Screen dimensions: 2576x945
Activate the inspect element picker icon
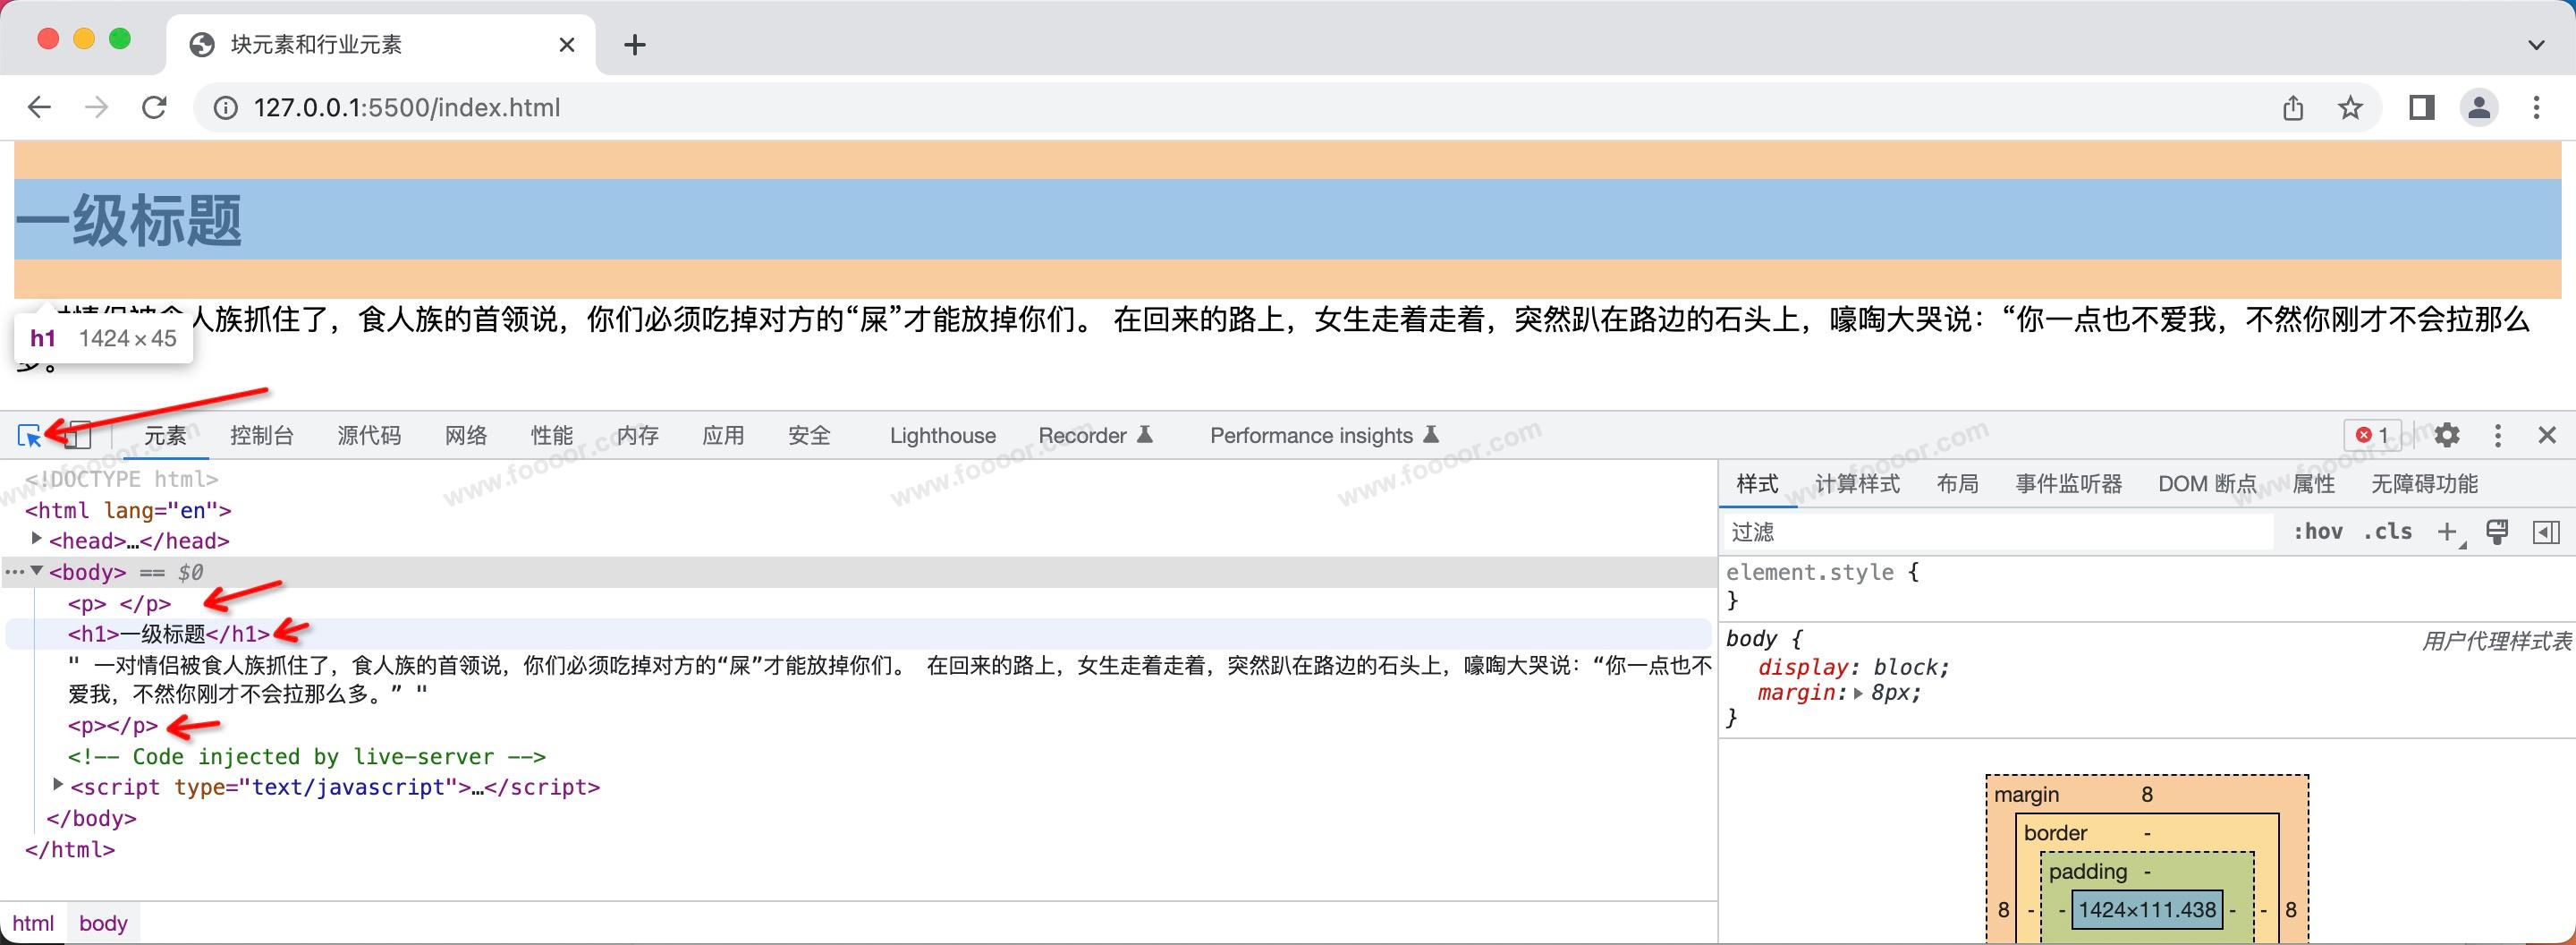29,435
